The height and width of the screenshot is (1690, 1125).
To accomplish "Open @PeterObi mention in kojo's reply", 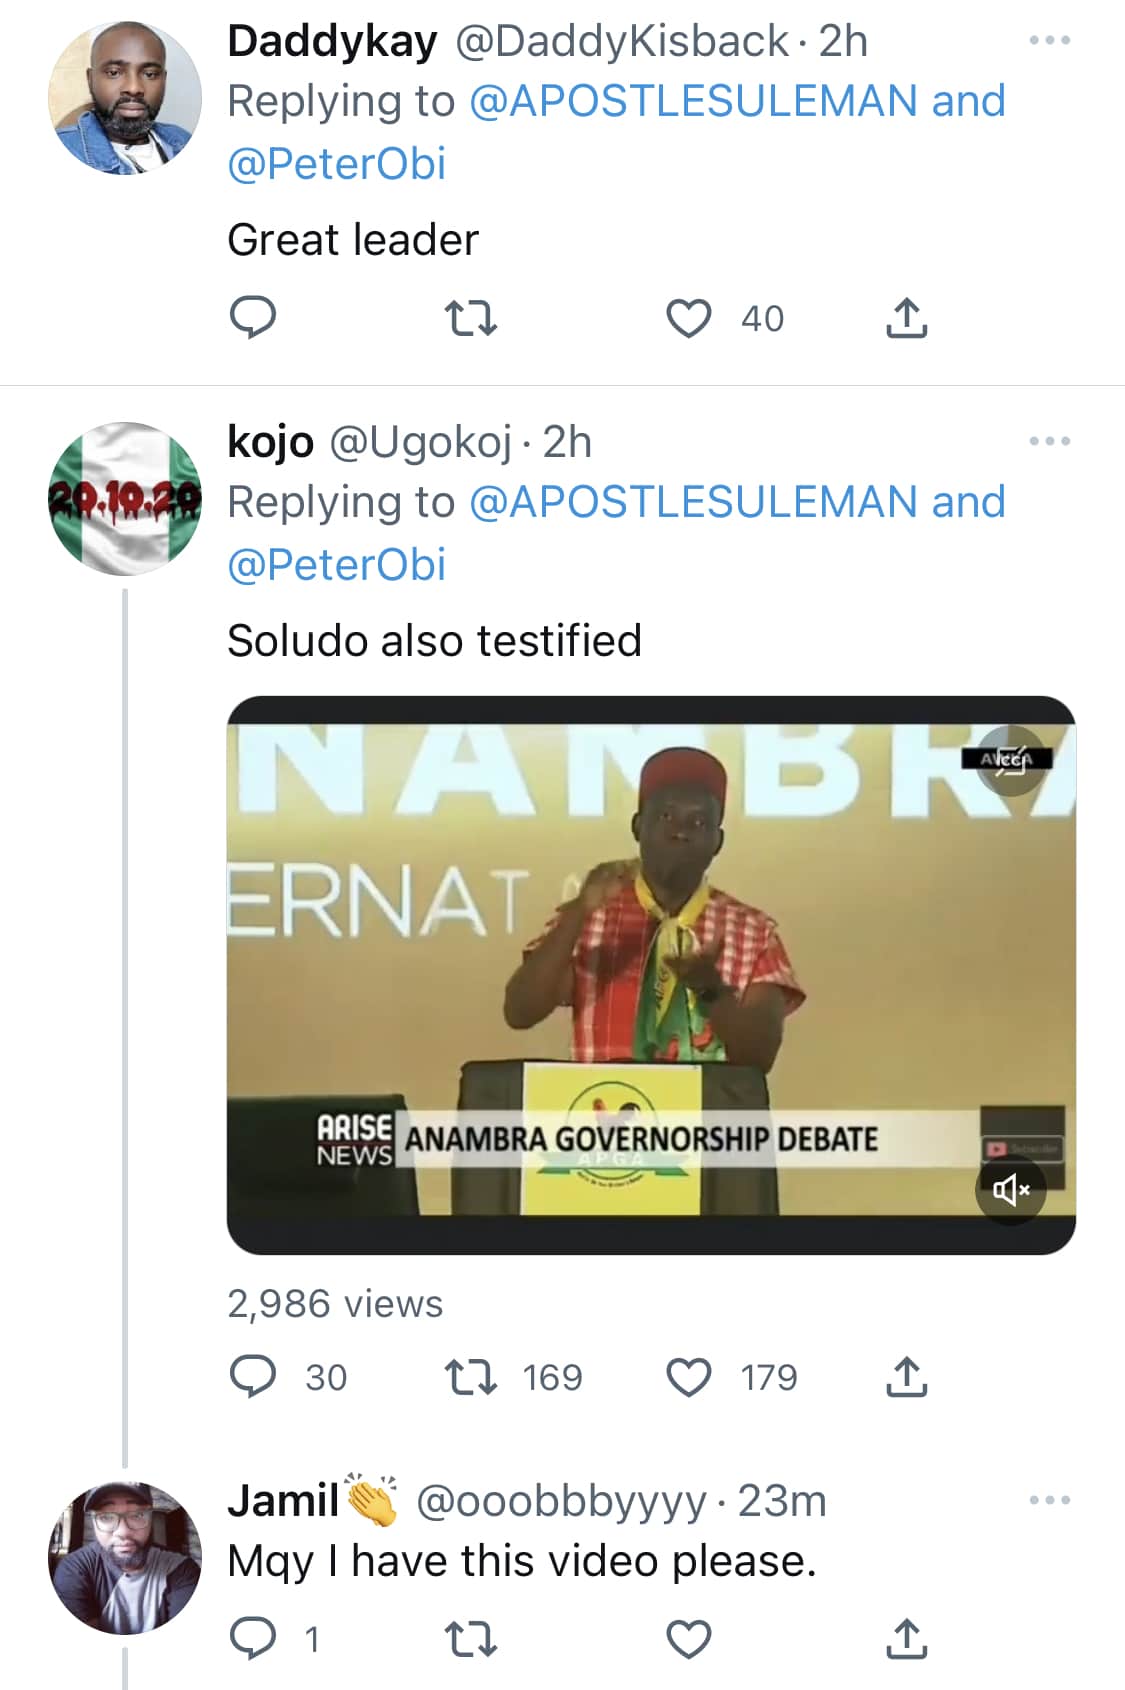I will click(x=336, y=565).
